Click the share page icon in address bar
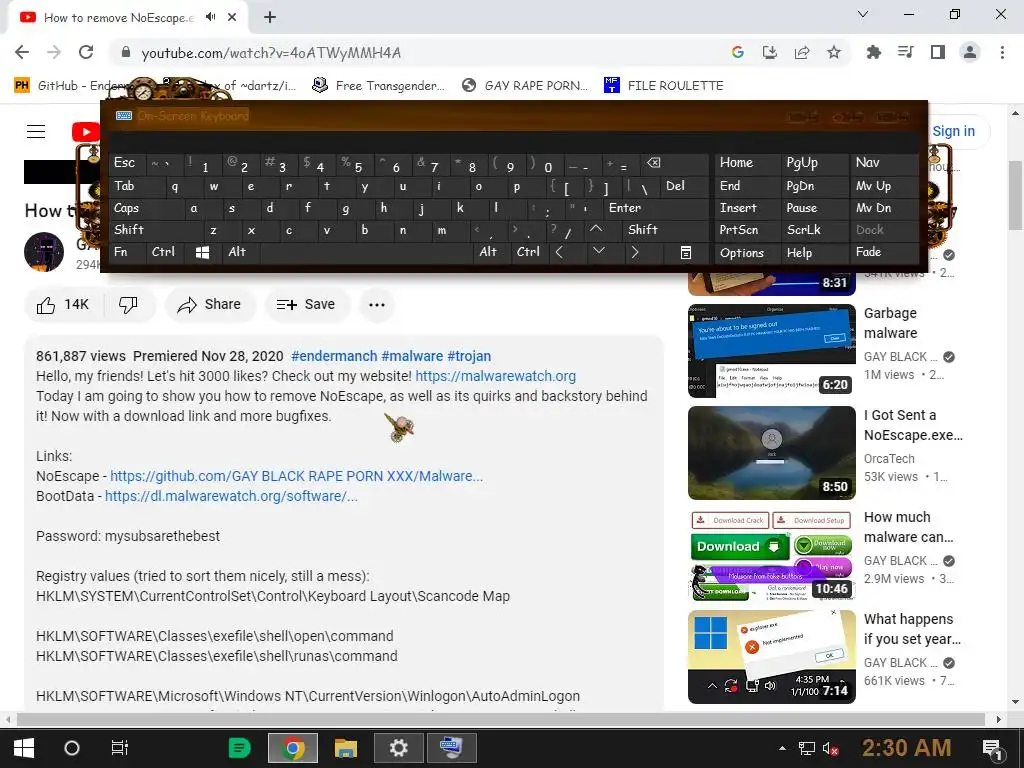The height and width of the screenshot is (768, 1024). [802, 52]
